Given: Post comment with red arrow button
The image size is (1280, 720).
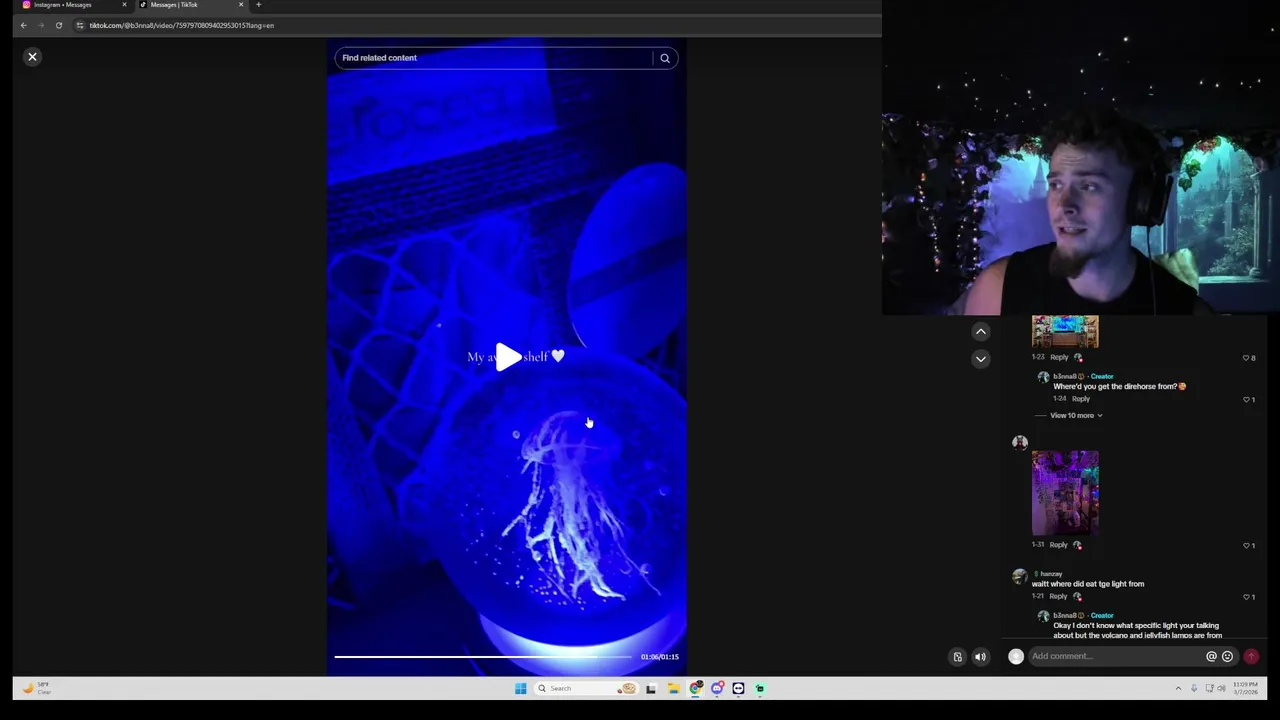Looking at the screenshot, I should click(x=1251, y=656).
